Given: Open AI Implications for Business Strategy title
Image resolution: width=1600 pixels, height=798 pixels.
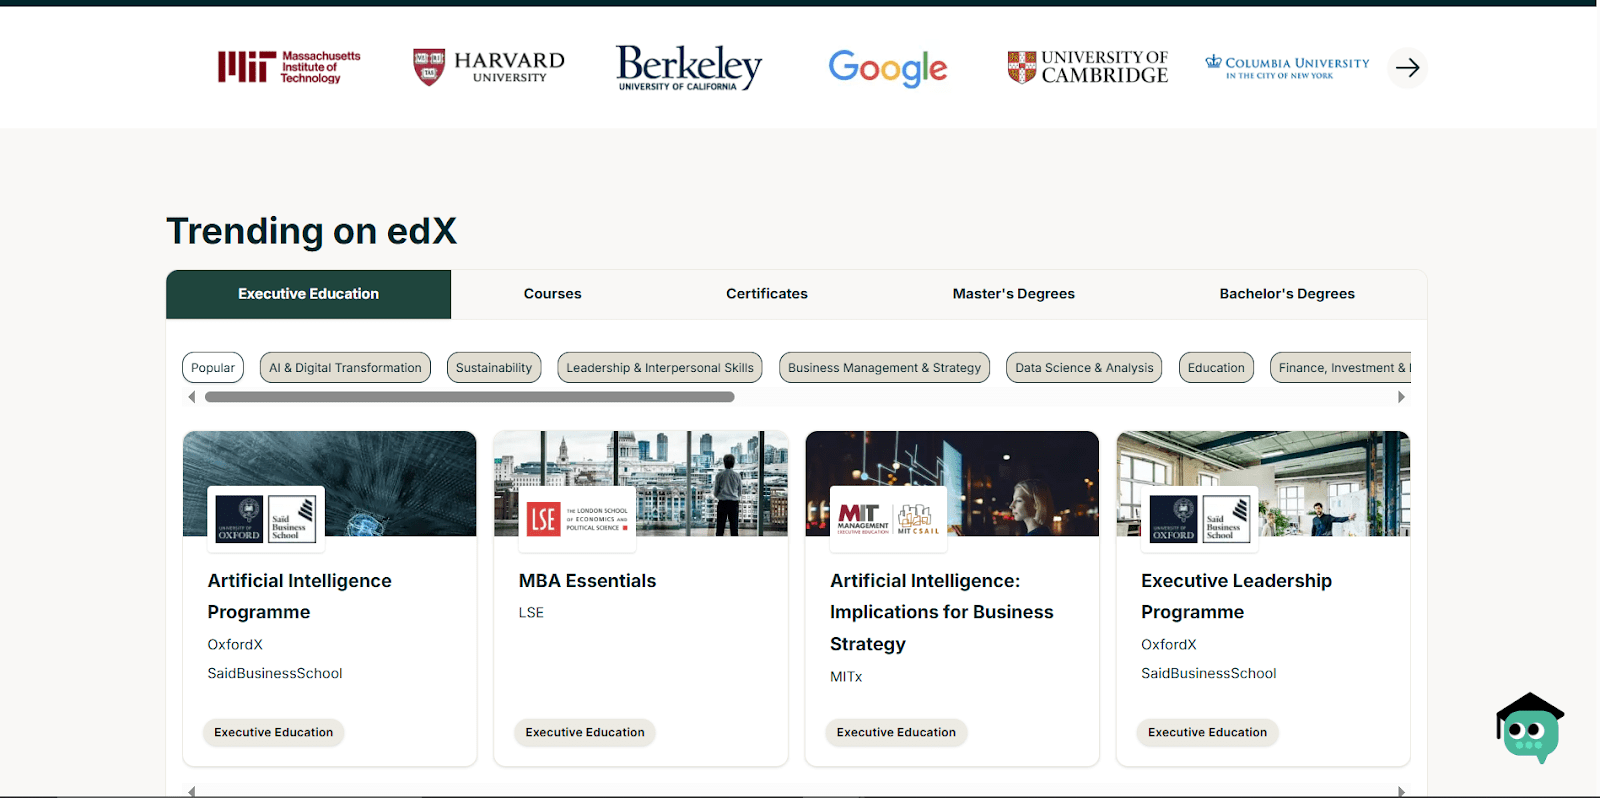Looking at the screenshot, I should (x=942, y=612).
